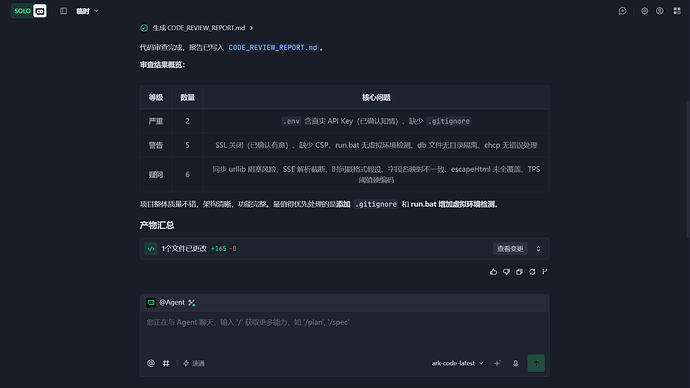
Task: Add context with the # icon
Action: pos(166,363)
